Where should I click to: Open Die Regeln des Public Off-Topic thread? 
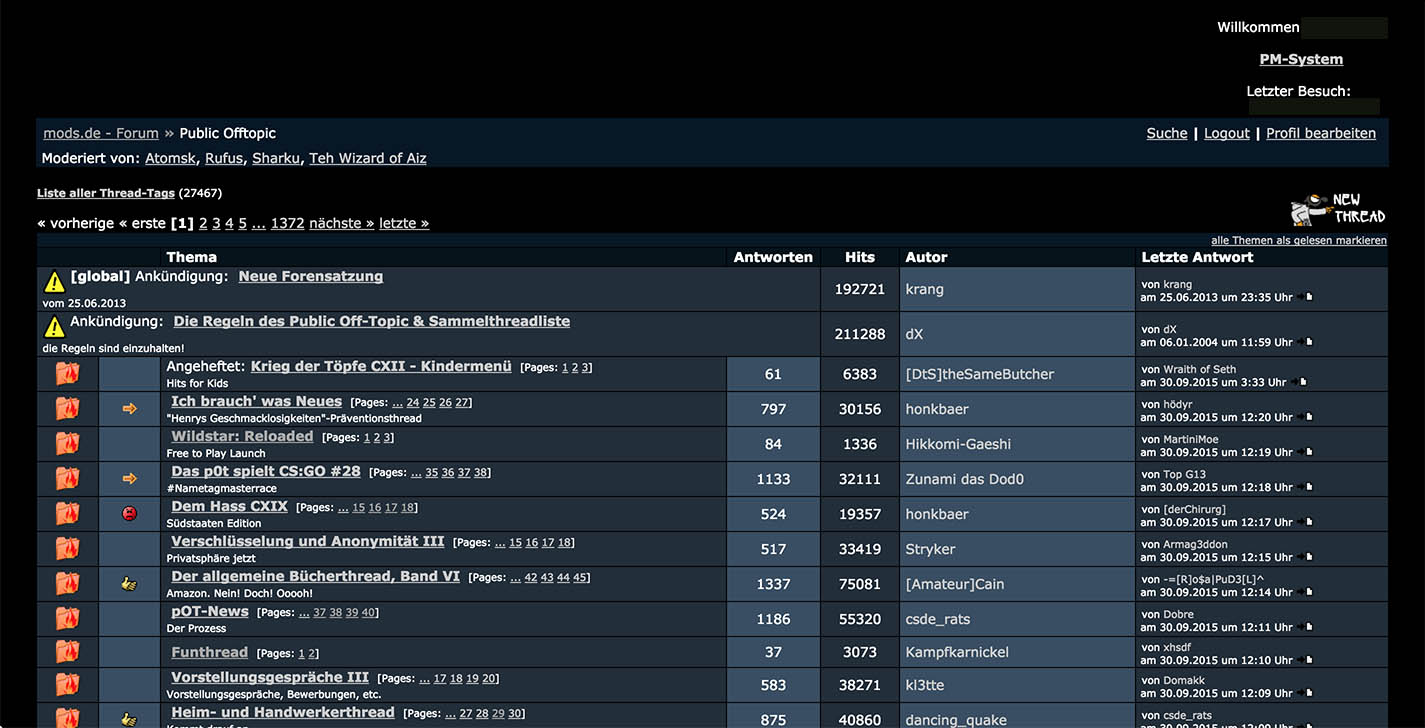pos(372,321)
